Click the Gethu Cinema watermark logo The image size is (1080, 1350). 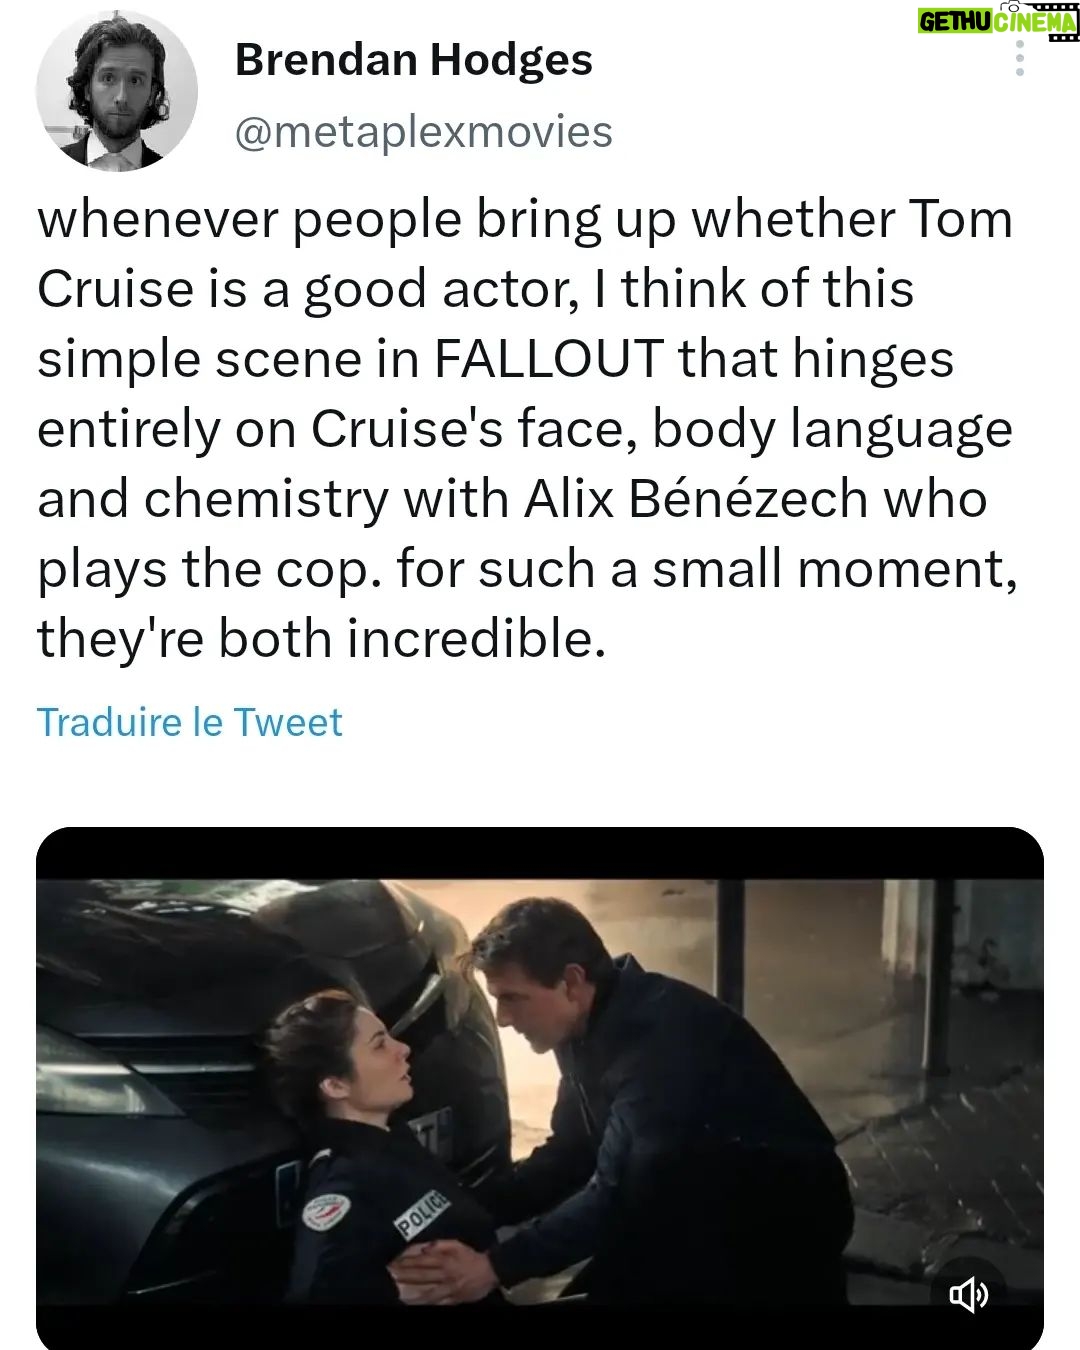click(997, 22)
